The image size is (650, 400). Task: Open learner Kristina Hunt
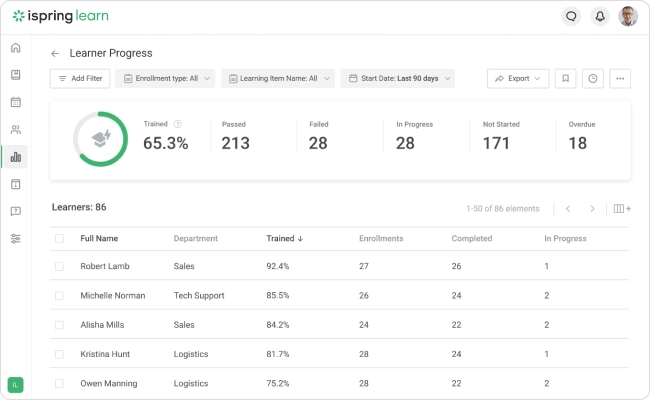tap(105, 354)
